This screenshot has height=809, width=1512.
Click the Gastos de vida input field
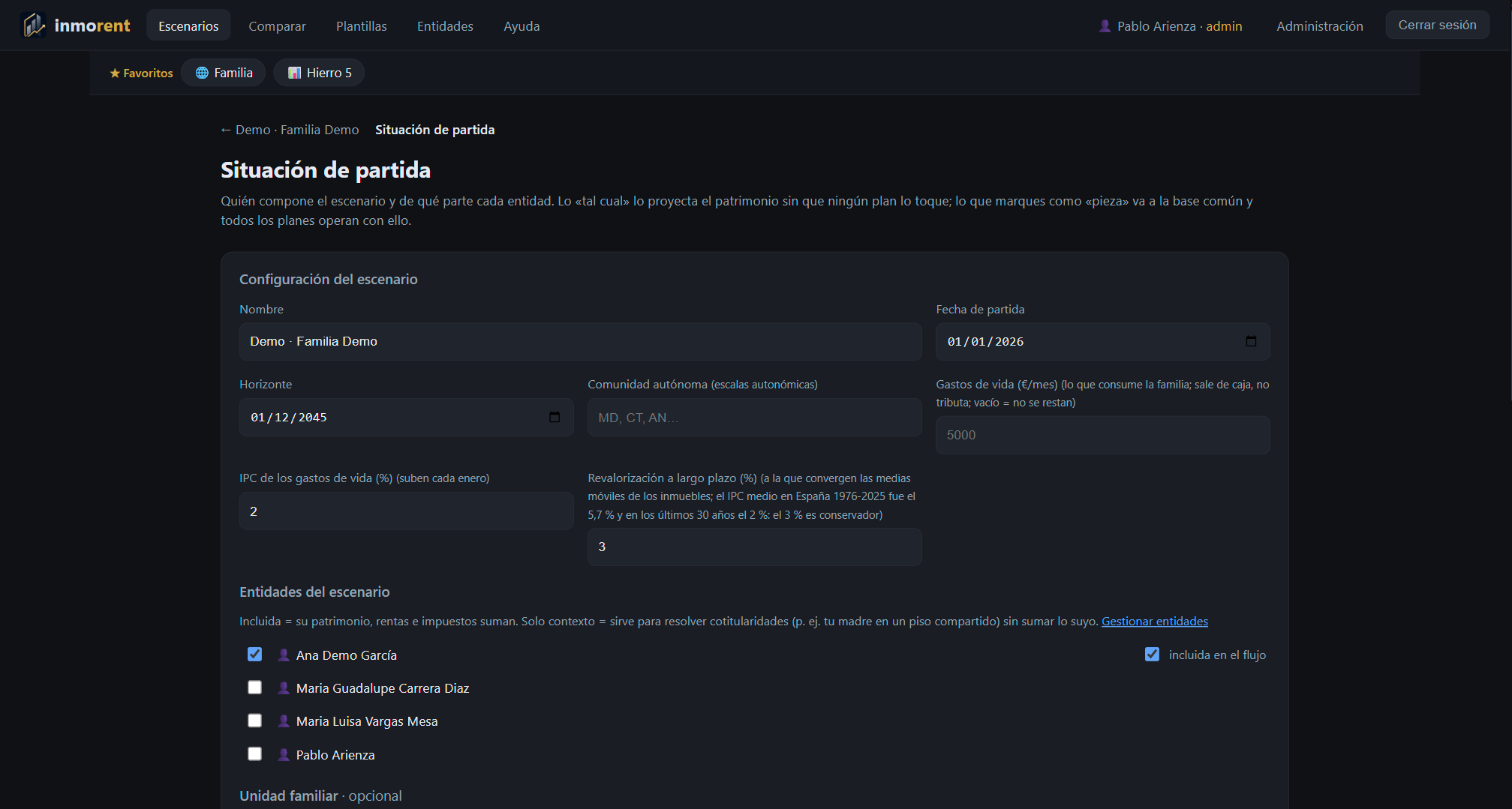[1103, 435]
